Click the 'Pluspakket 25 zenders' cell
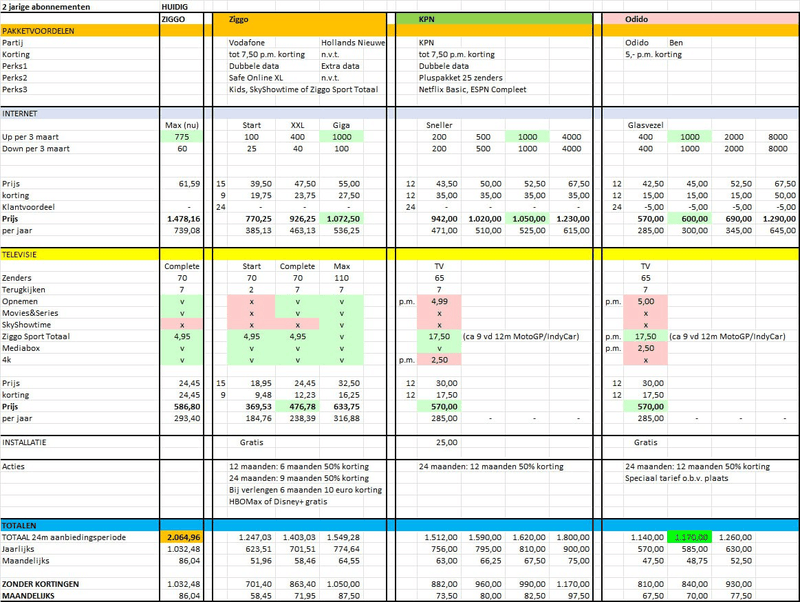 (461, 78)
